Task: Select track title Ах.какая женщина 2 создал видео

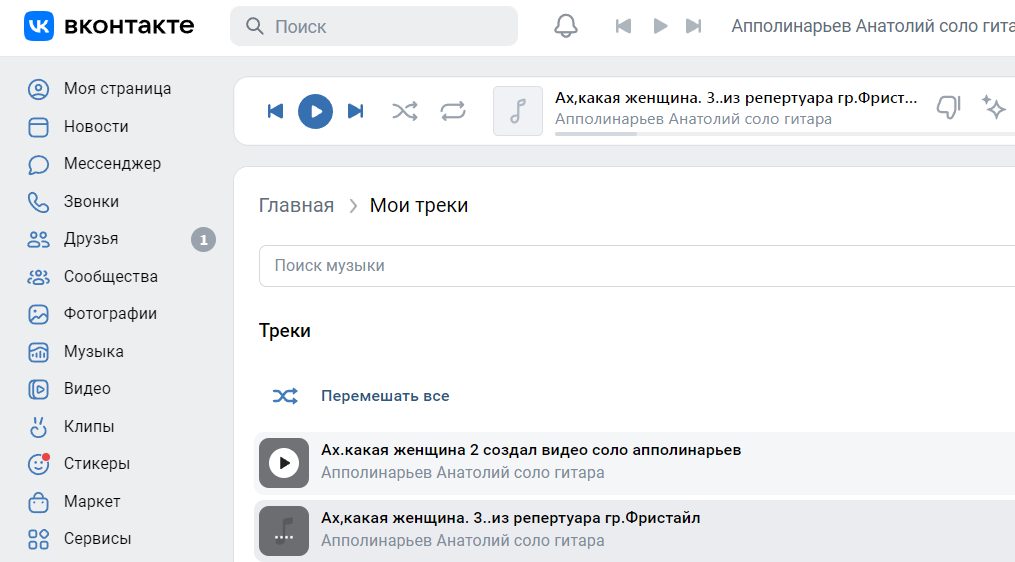Action: click(x=531, y=450)
